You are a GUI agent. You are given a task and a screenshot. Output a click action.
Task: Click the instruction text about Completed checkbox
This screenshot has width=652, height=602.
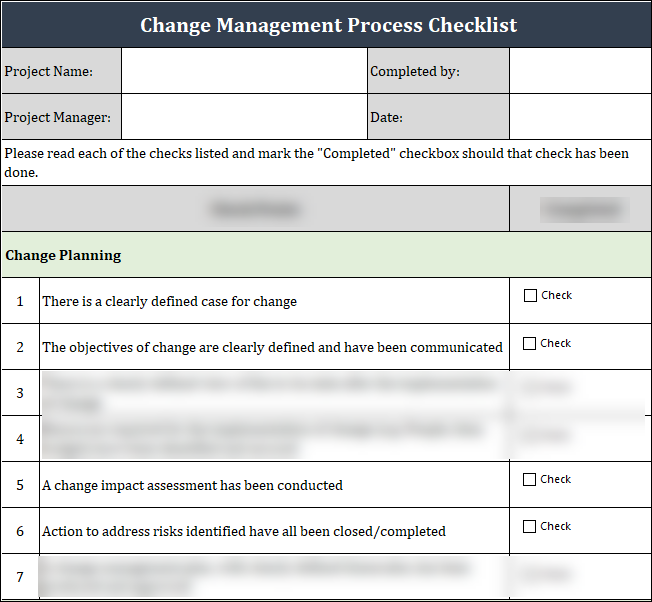[x=316, y=162]
